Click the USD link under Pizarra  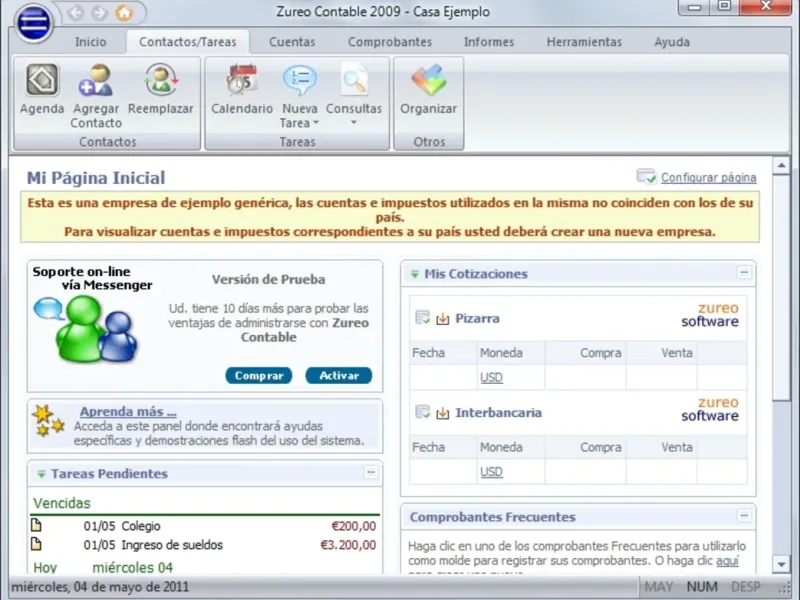(x=491, y=378)
